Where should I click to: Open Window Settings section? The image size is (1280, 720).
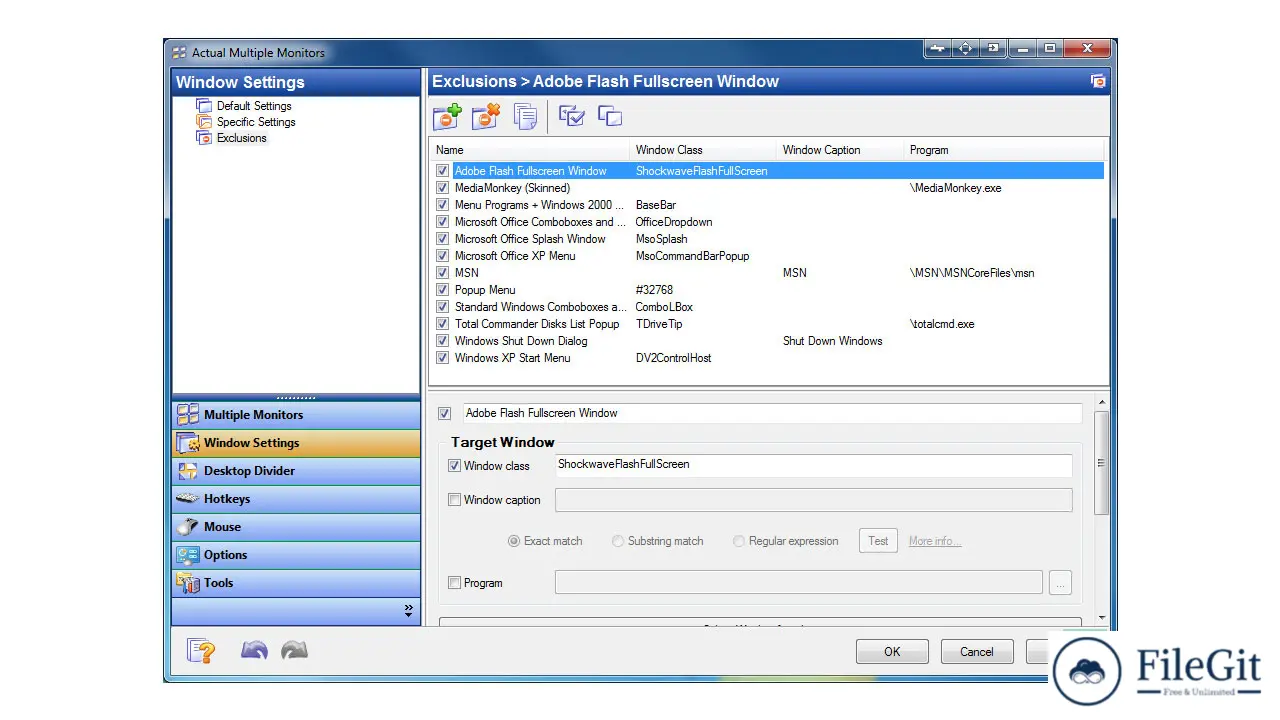(x=296, y=443)
